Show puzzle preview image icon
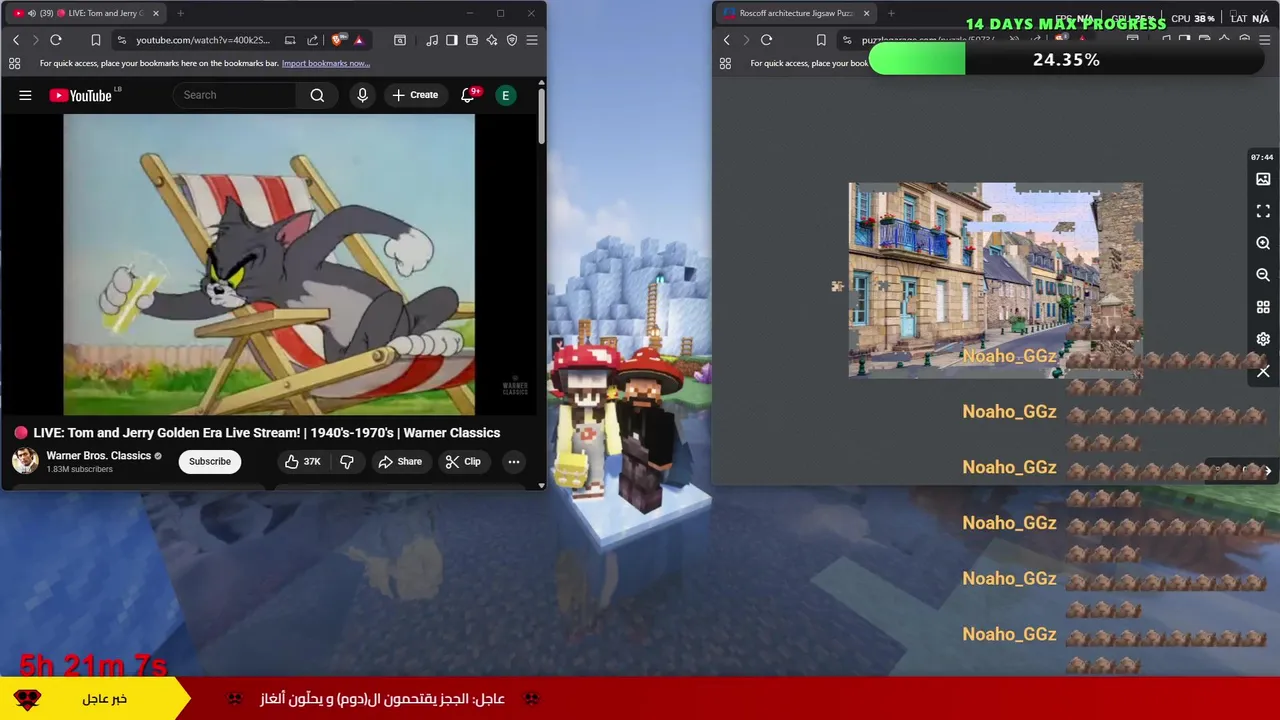This screenshot has height=720, width=1280. 1263,179
